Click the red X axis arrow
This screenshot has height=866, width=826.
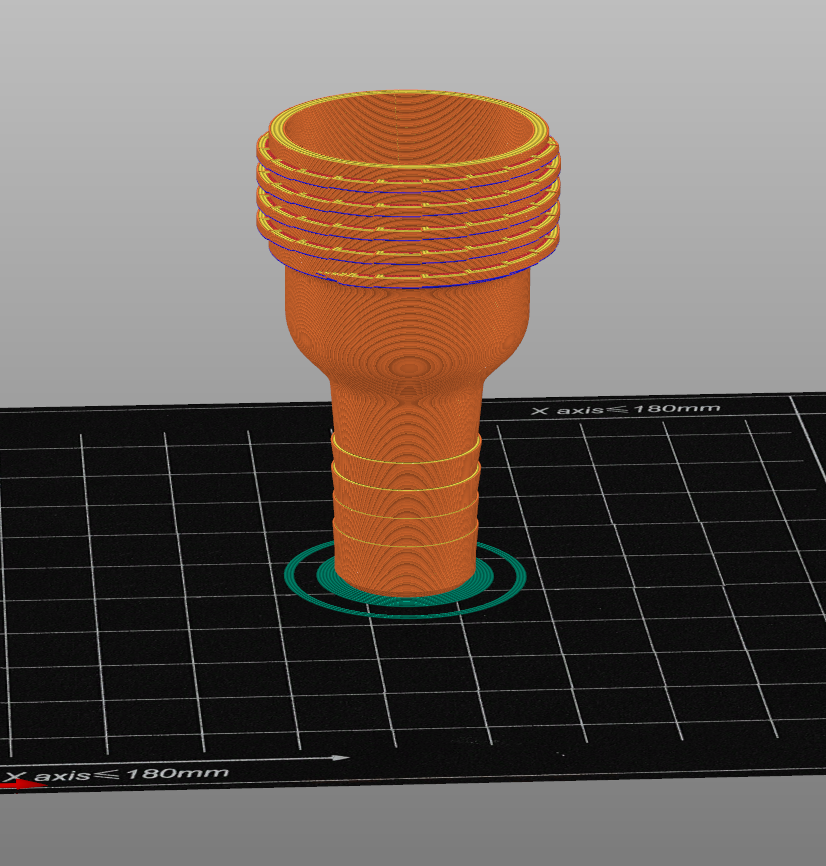click(22, 785)
